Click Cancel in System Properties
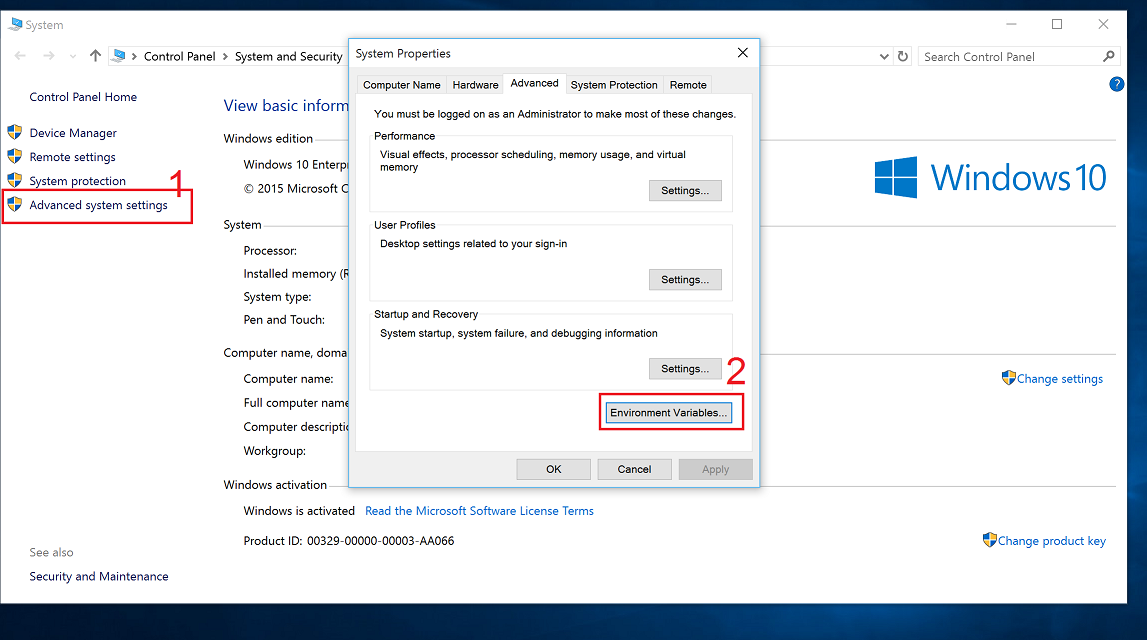The width and height of the screenshot is (1147, 640). (634, 469)
